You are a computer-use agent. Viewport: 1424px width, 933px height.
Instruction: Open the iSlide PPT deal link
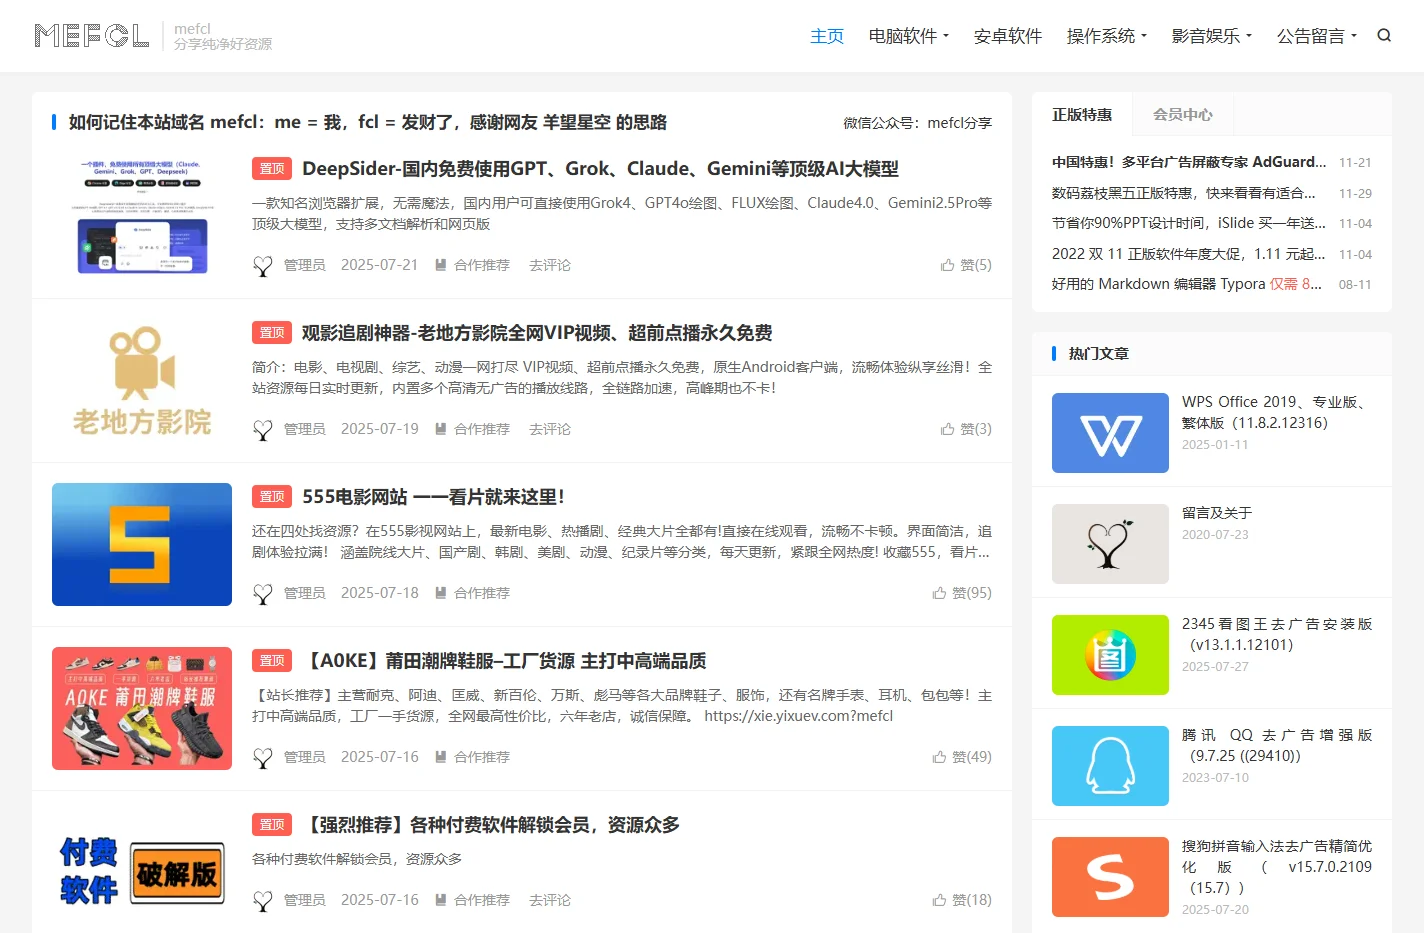[1189, 223]
